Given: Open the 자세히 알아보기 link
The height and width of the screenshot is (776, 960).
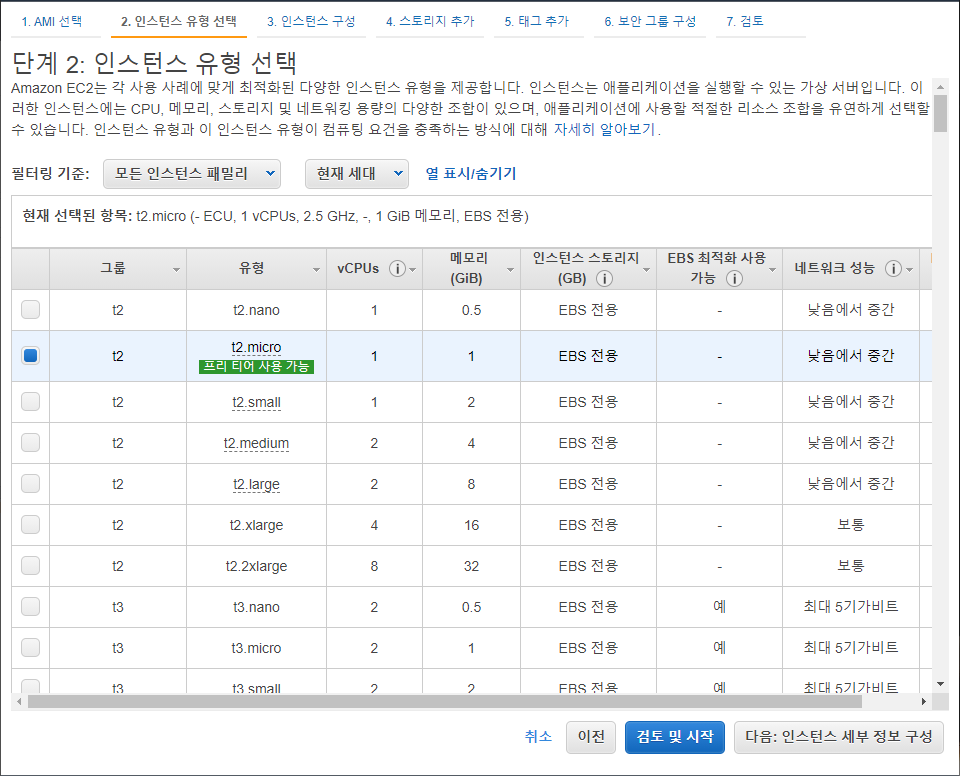Looking at the screenshot, I should click(x=605, y=130).
